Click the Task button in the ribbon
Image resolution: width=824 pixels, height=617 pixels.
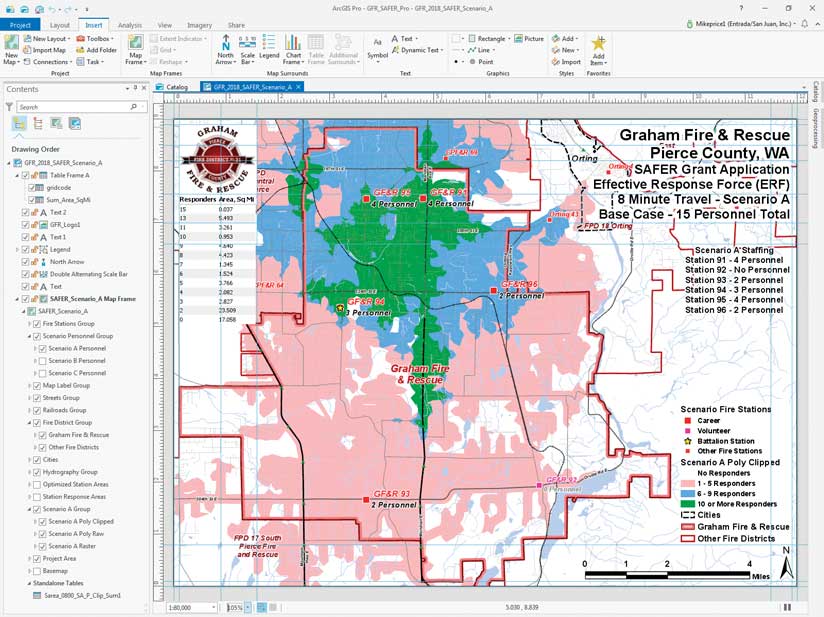[90, 62]
